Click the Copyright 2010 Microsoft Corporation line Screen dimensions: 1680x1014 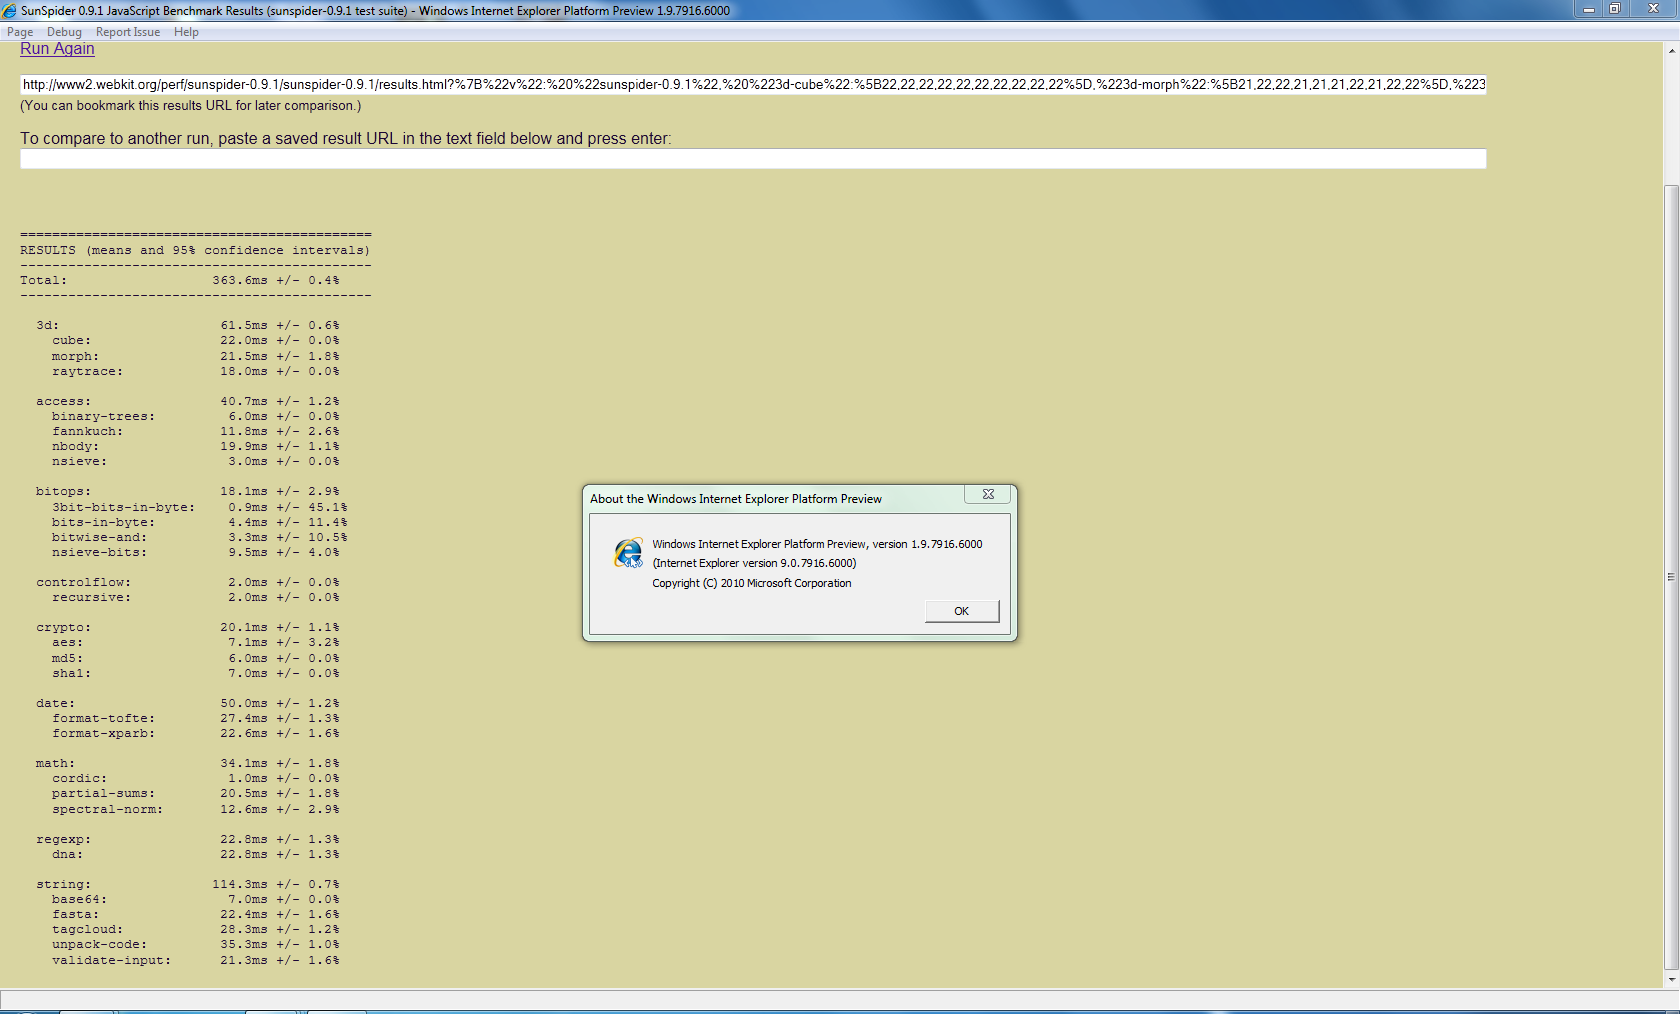[x=752, y=583]
